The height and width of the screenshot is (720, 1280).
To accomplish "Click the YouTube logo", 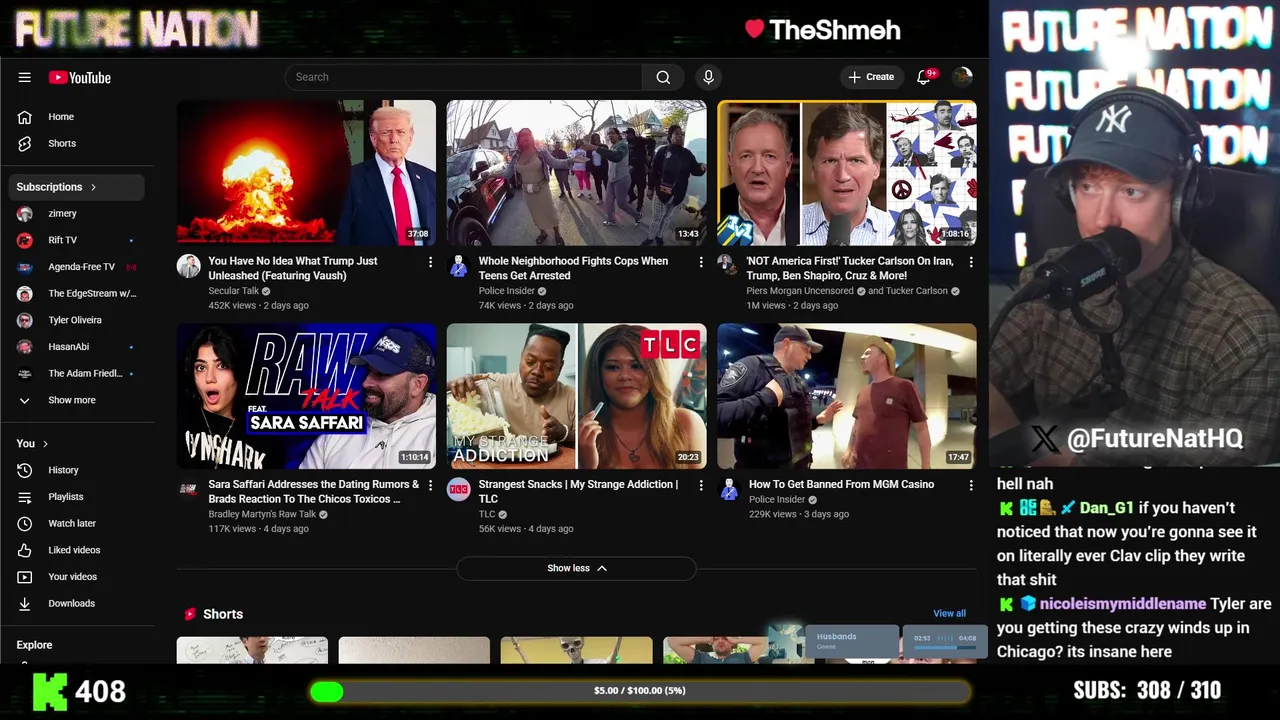I will [79, 77].
